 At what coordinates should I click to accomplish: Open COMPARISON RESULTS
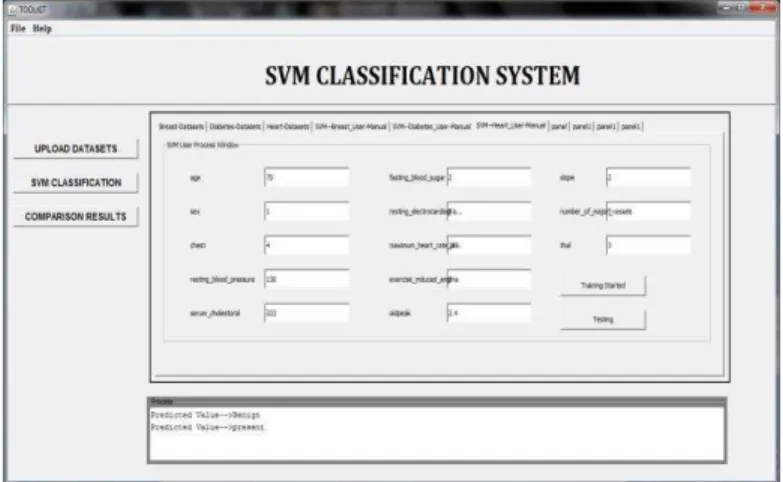coord(75,217)
